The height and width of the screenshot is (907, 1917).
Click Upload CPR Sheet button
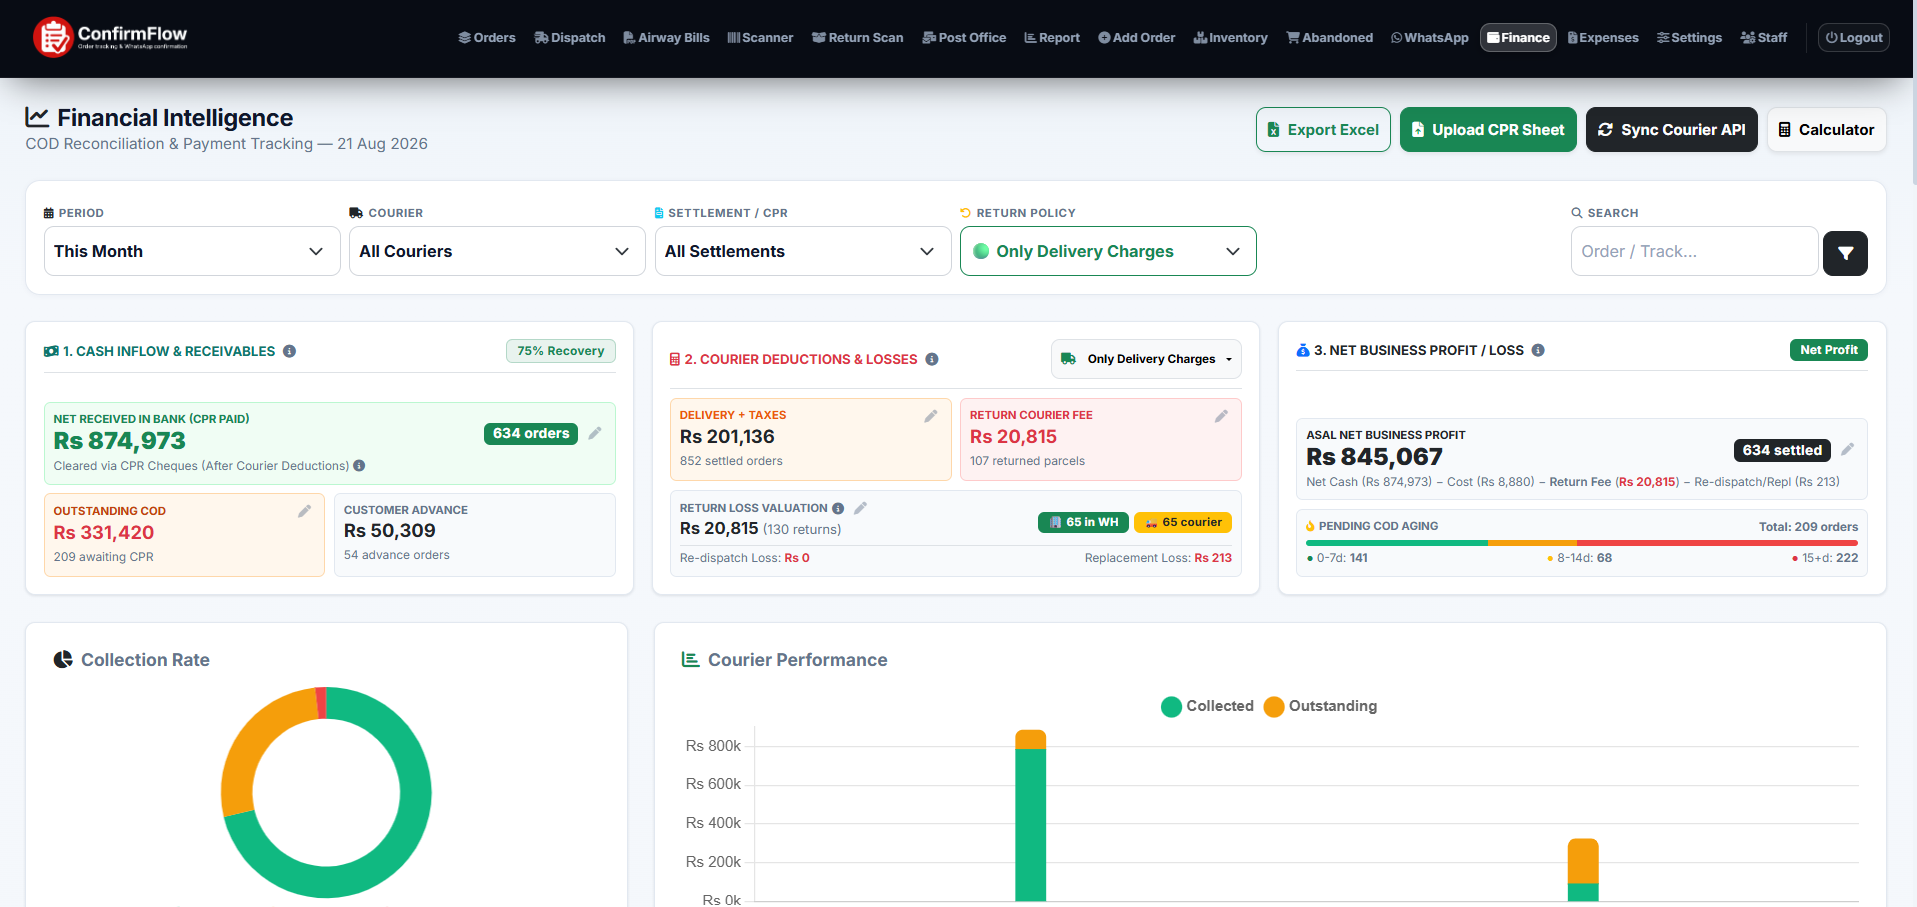[1488, 130]
